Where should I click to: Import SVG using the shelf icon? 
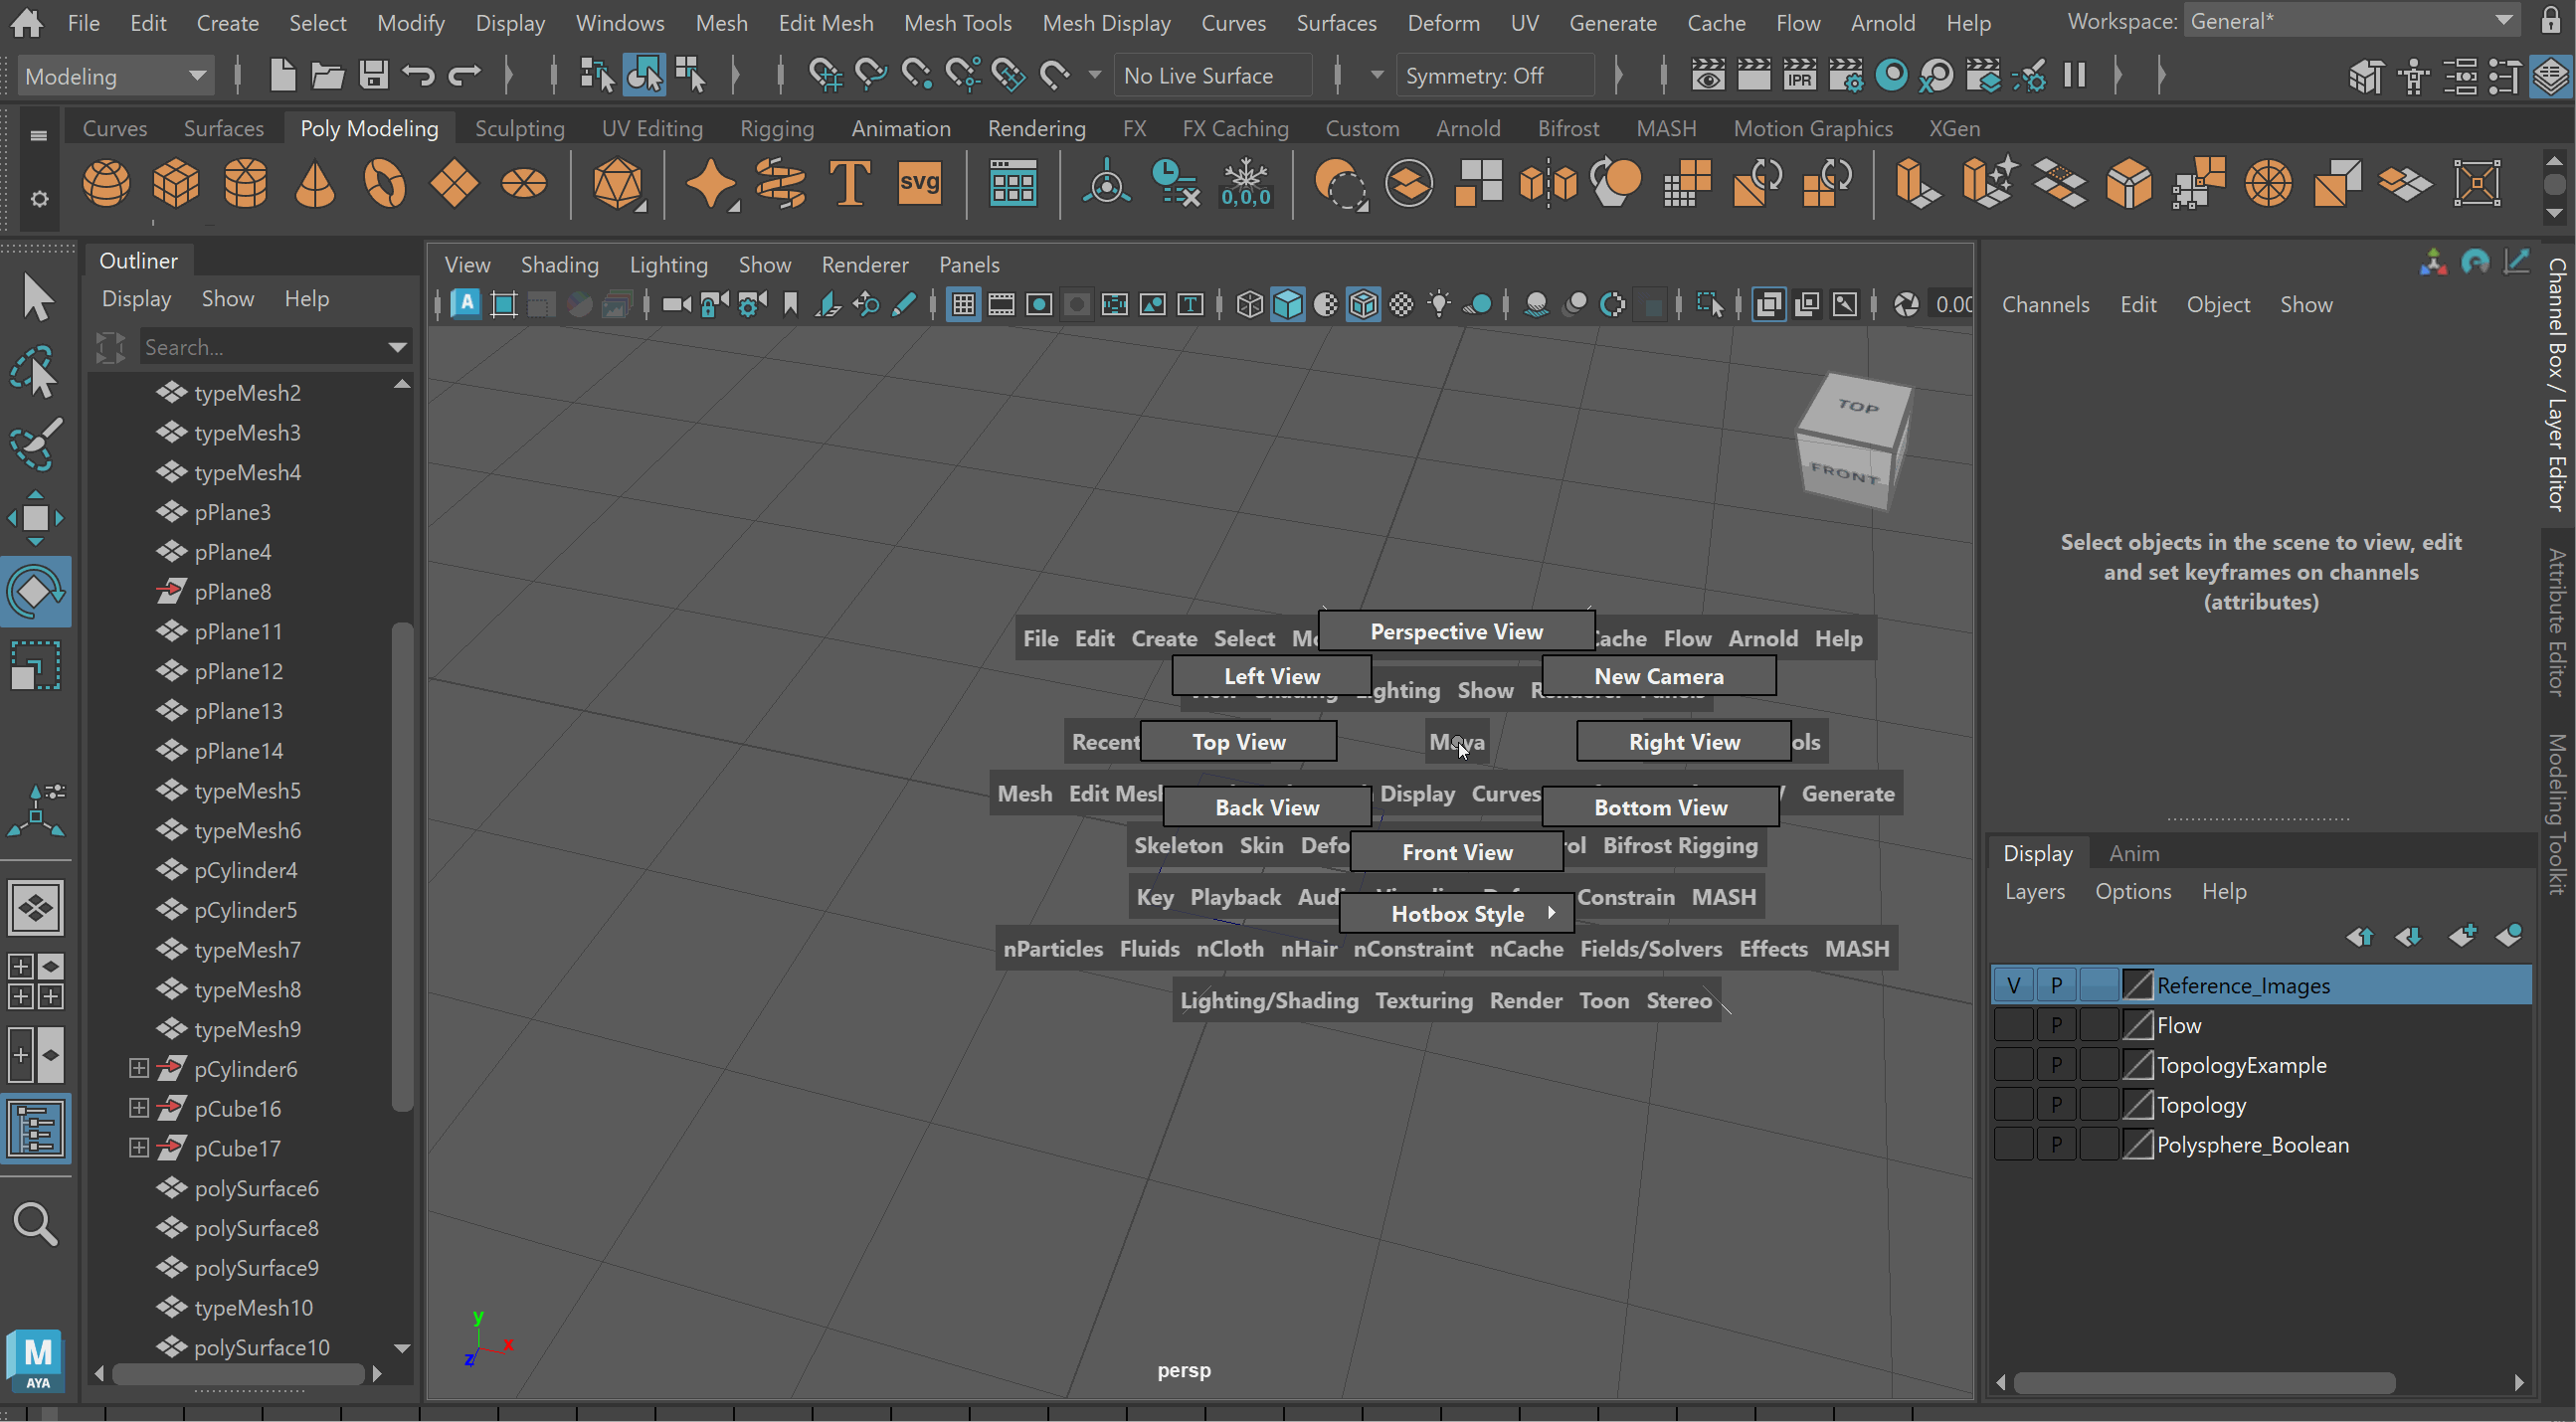pos(918,184)
